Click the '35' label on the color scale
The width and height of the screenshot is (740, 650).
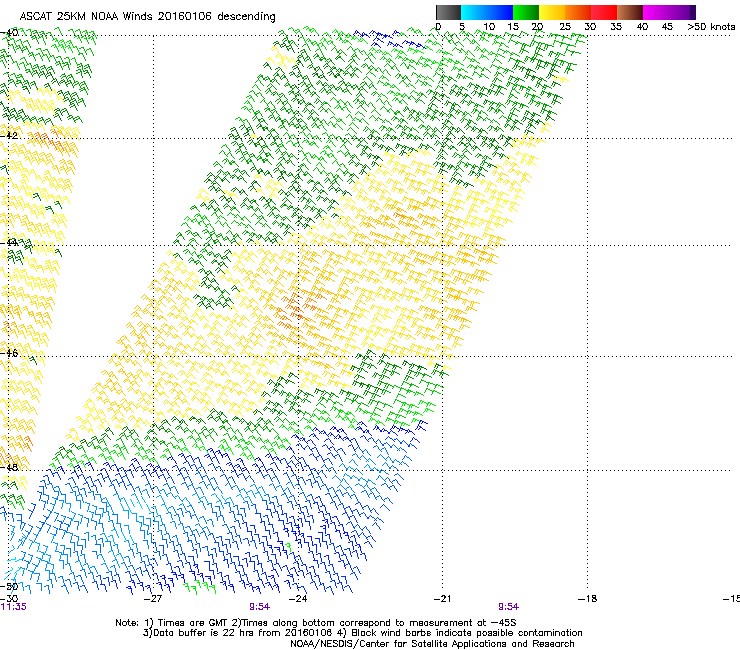click(x=616, y=26)
